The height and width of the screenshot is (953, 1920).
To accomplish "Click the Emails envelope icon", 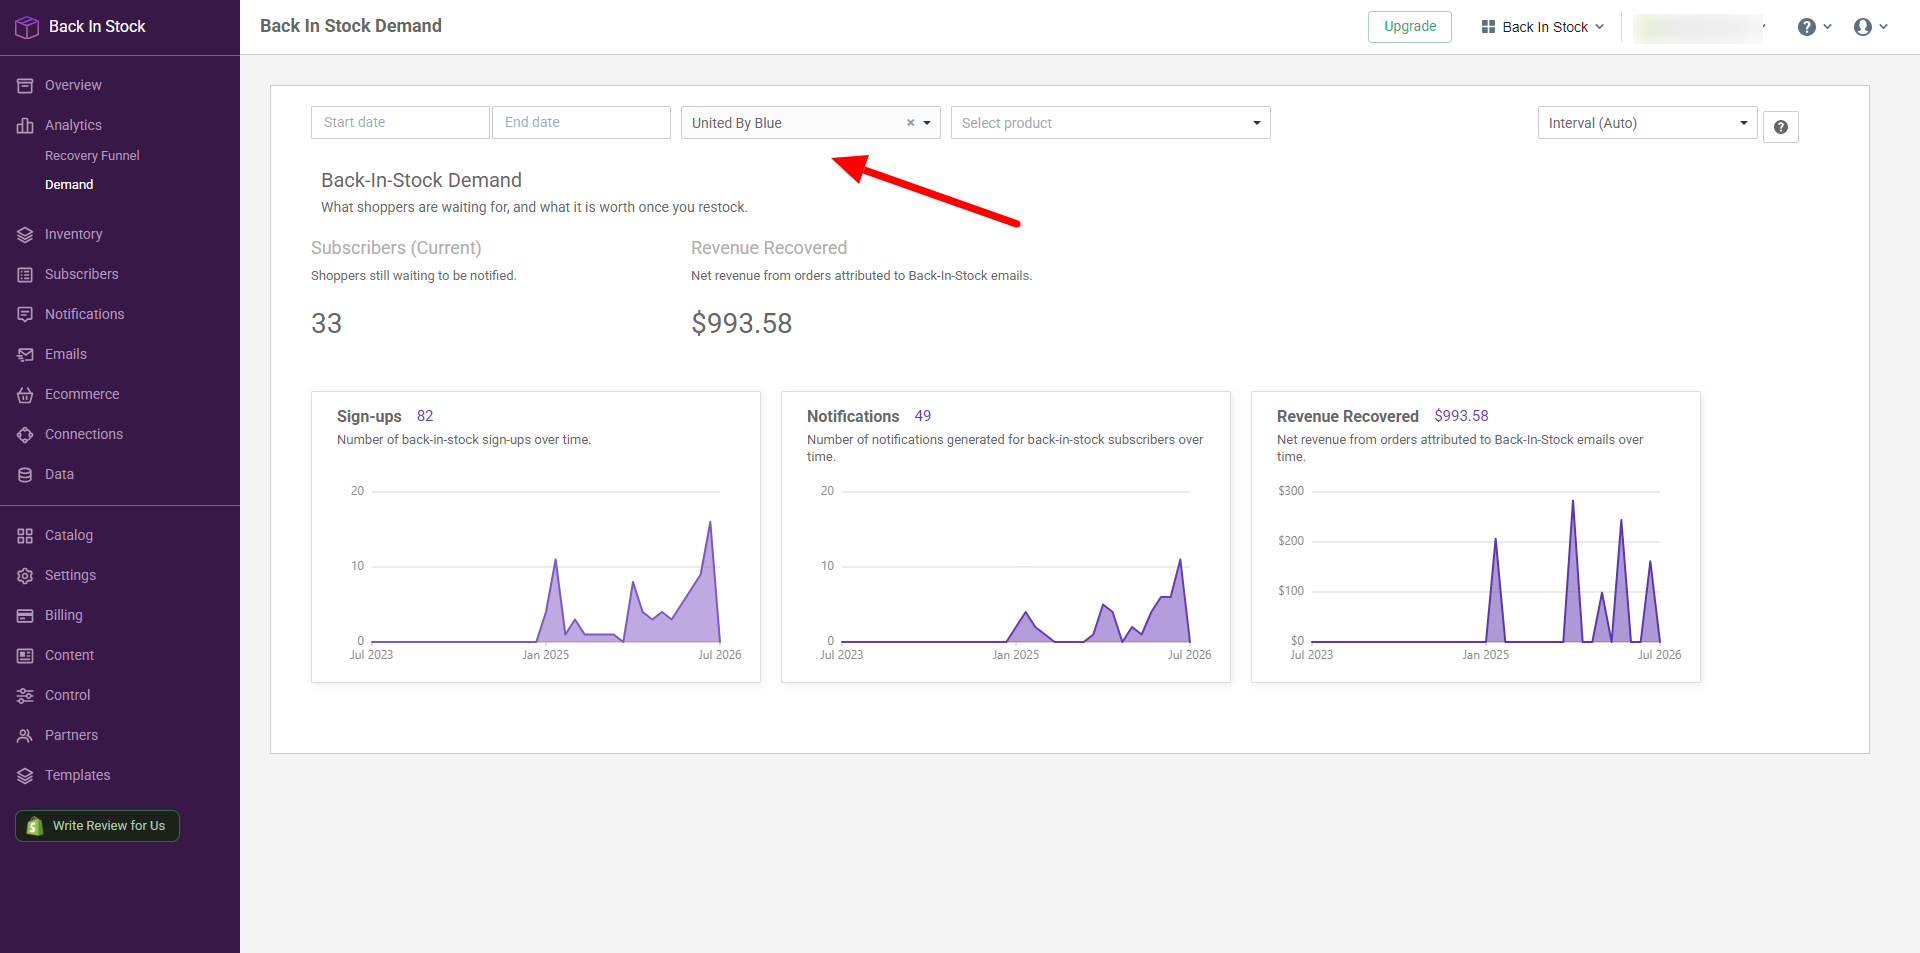I will [x=25, y=355].
